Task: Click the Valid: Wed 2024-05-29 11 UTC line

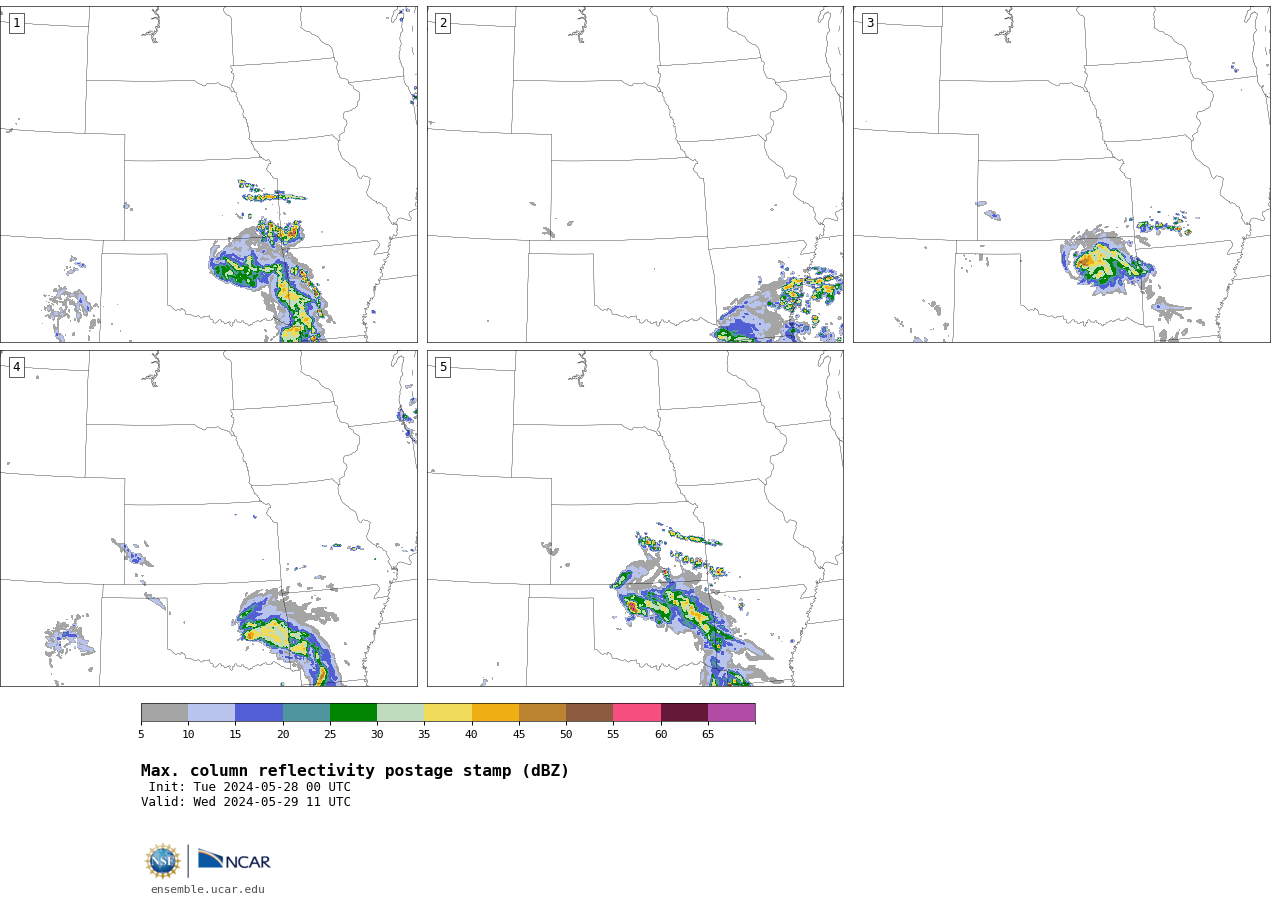Action: [246, 802]
